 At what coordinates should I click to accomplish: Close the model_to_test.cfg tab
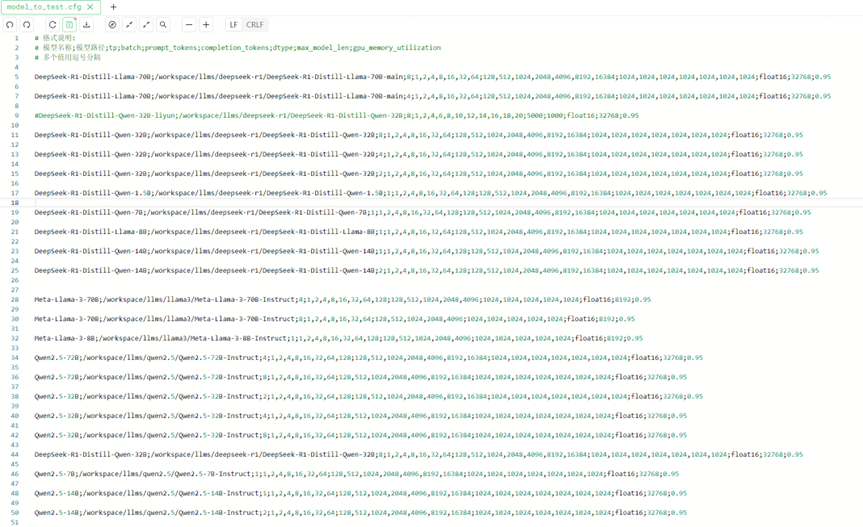90,7
